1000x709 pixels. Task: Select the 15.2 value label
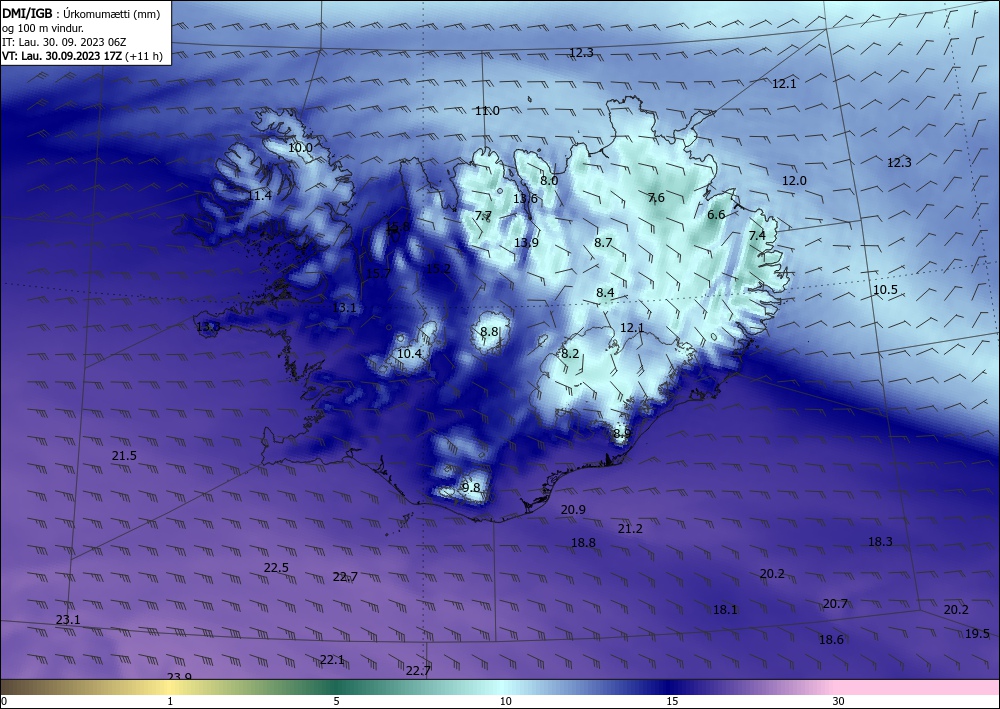439,269
